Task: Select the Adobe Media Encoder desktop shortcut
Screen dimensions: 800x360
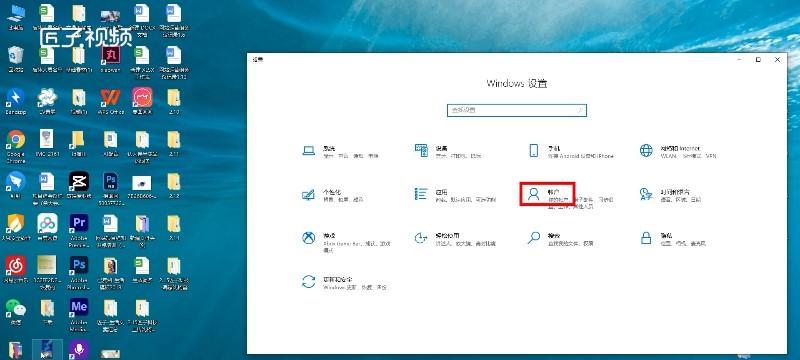Action: [79, 314]
